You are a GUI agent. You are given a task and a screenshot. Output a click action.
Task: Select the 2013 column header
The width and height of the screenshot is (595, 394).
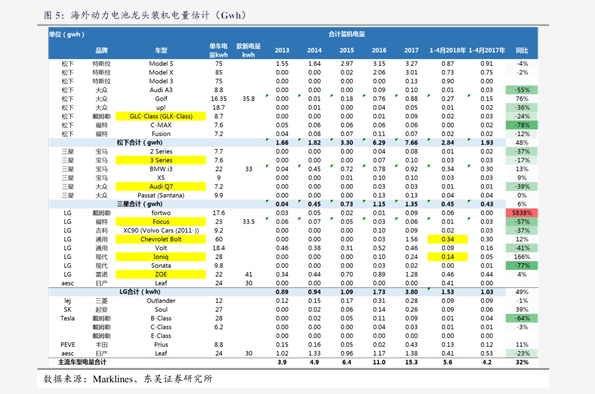pos(282,50)
